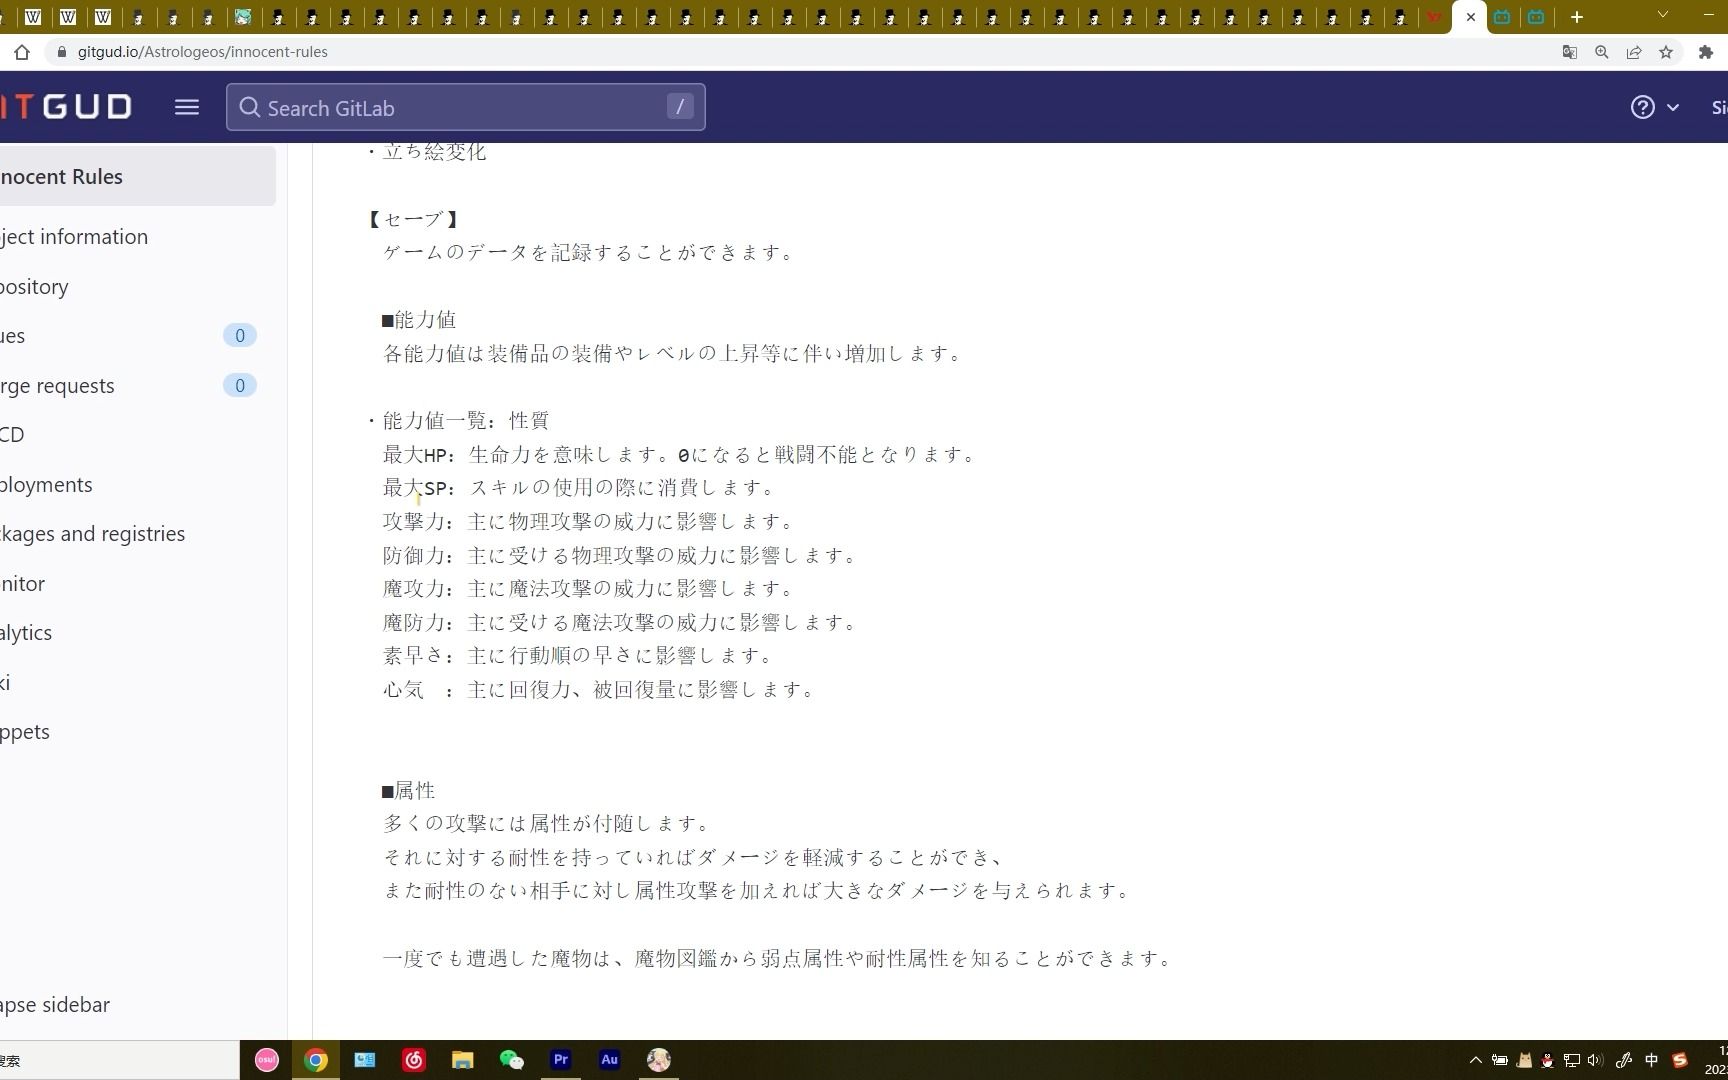Open the GitLab hamburger menu icon
The image size is (1728, 1080).
[187, 107]
